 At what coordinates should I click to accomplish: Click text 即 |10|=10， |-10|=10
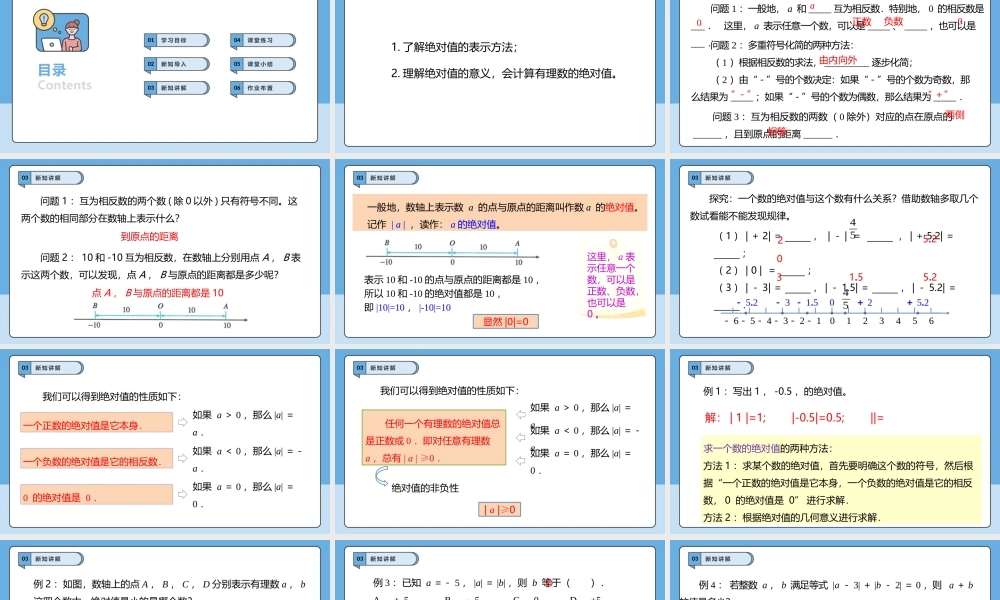click(x=408, y=307)
